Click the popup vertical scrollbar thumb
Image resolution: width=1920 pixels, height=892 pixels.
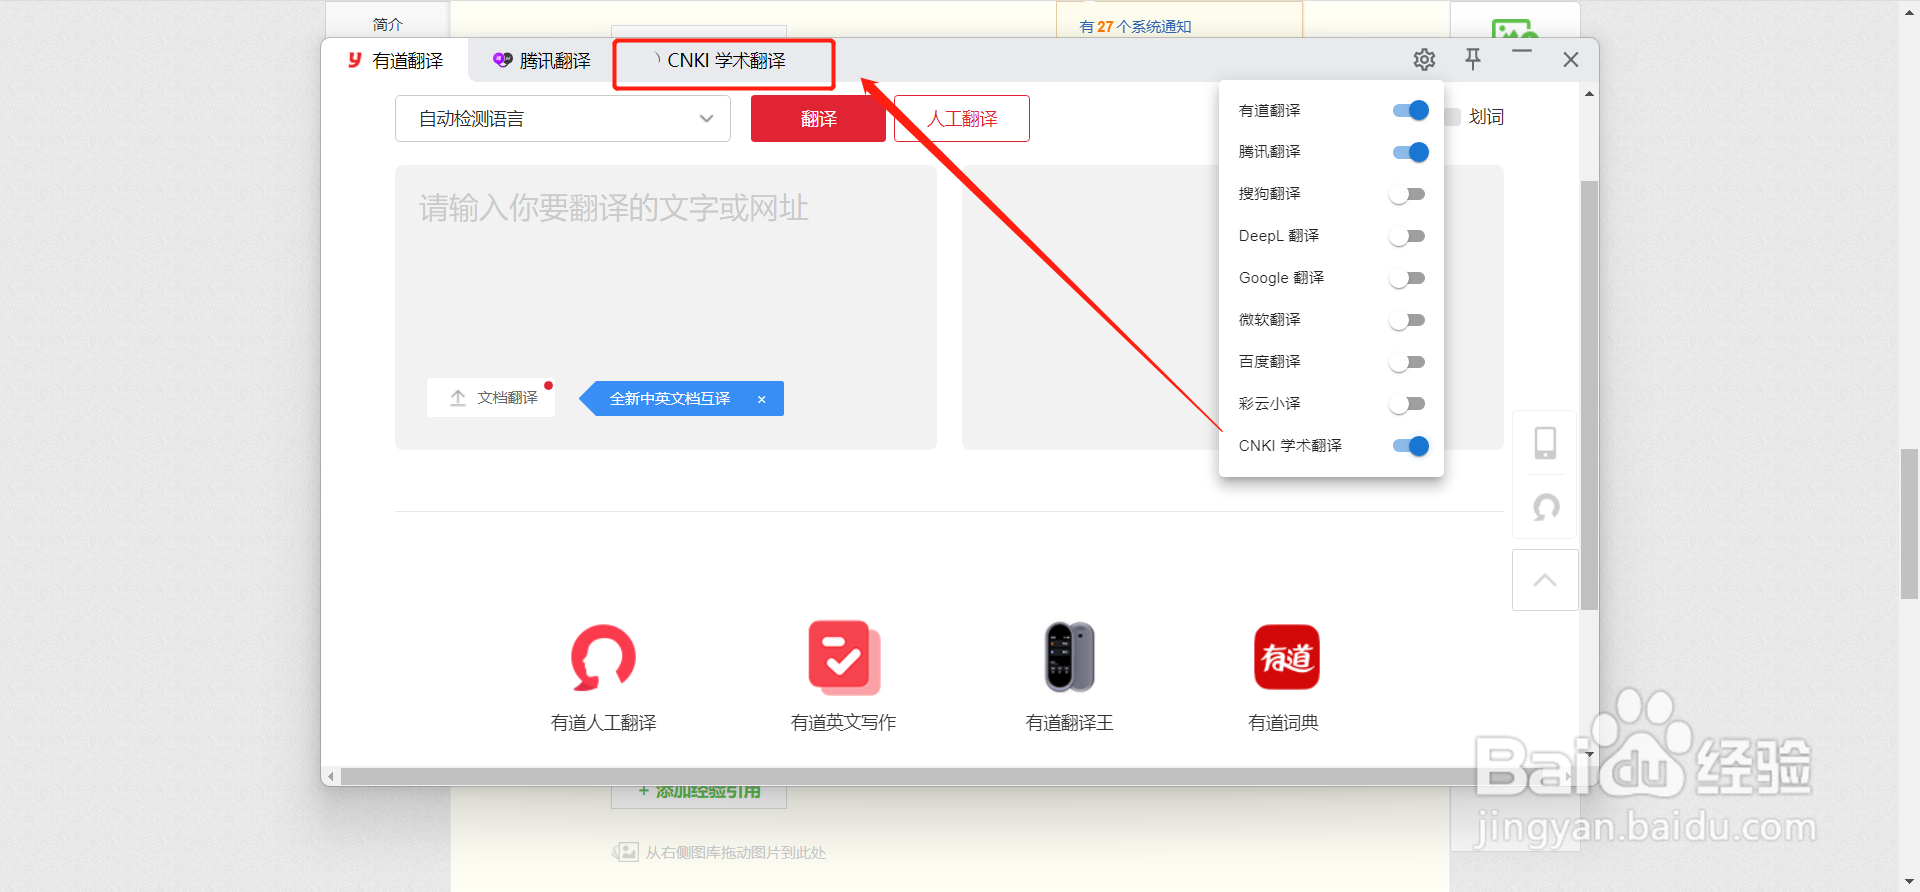click(1589, 395)
